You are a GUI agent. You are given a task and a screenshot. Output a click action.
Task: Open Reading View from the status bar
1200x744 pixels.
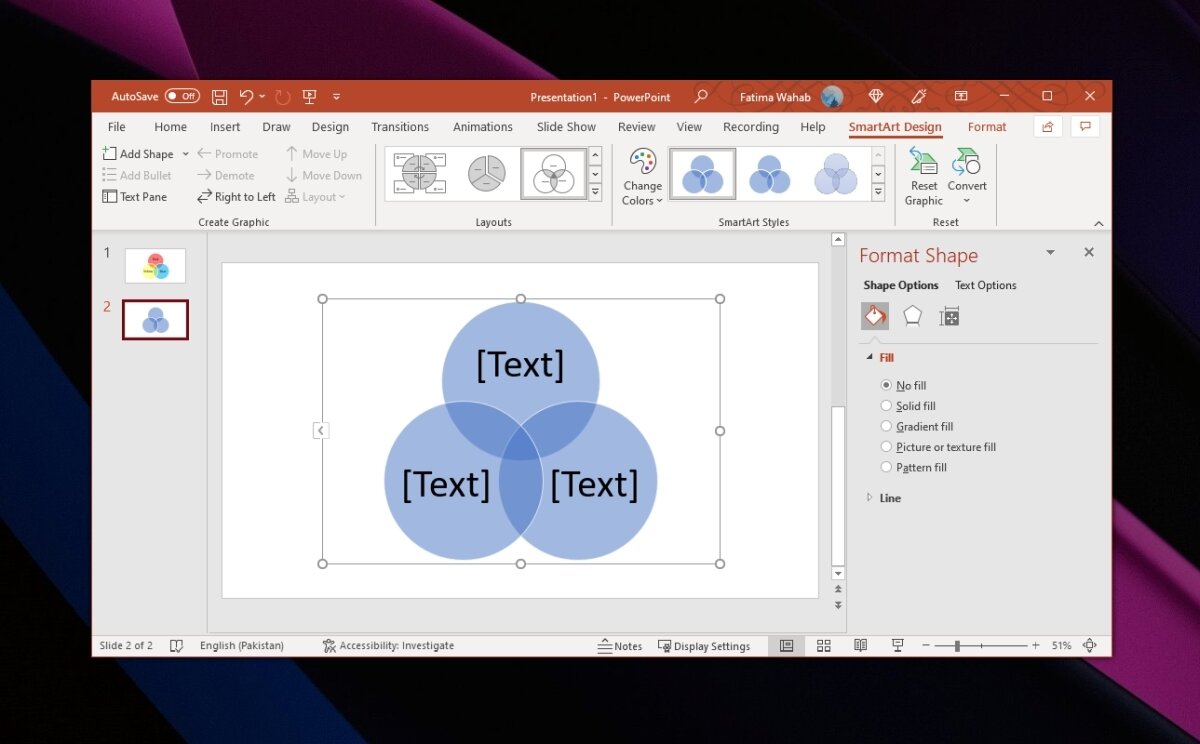tap(860, 645)
